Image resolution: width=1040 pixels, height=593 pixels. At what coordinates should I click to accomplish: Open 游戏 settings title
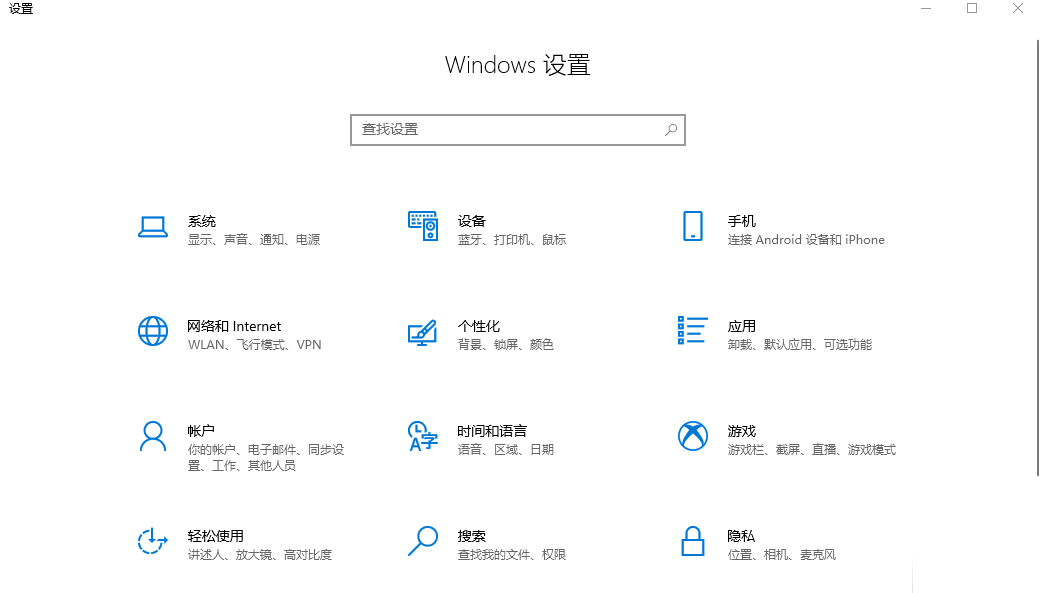pos(742,431)
